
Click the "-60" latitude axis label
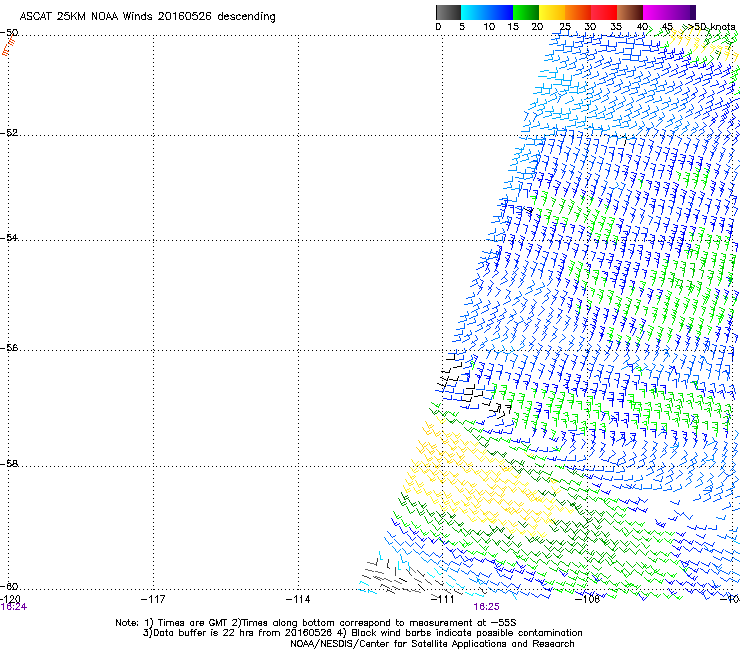click(x=9, y=586)
